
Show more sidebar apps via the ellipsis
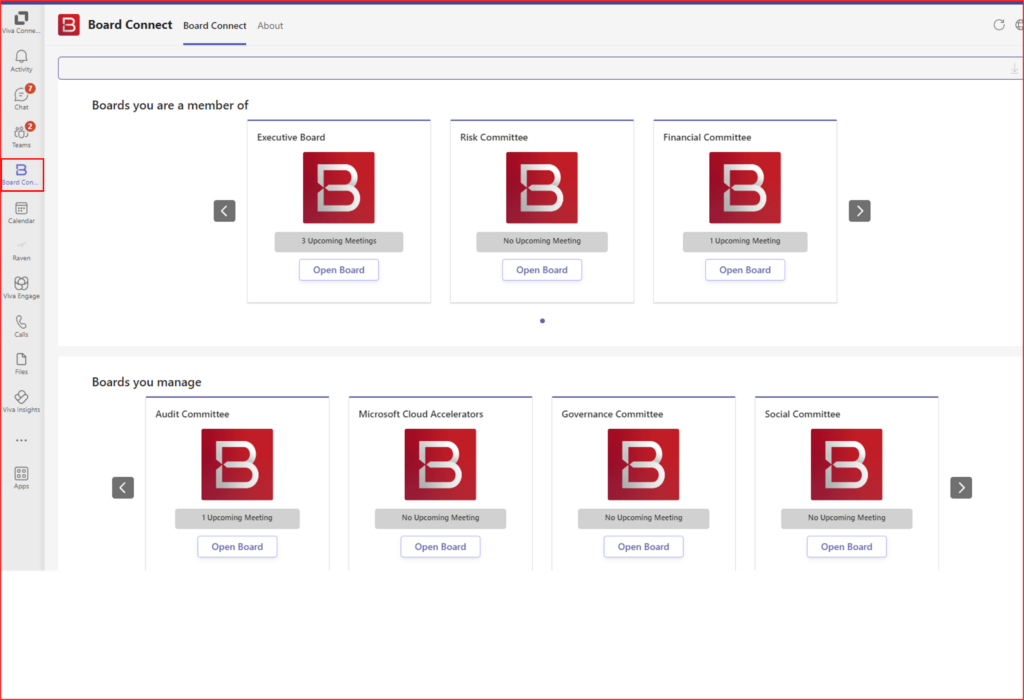pyautogui.click(x=20, y=438)
